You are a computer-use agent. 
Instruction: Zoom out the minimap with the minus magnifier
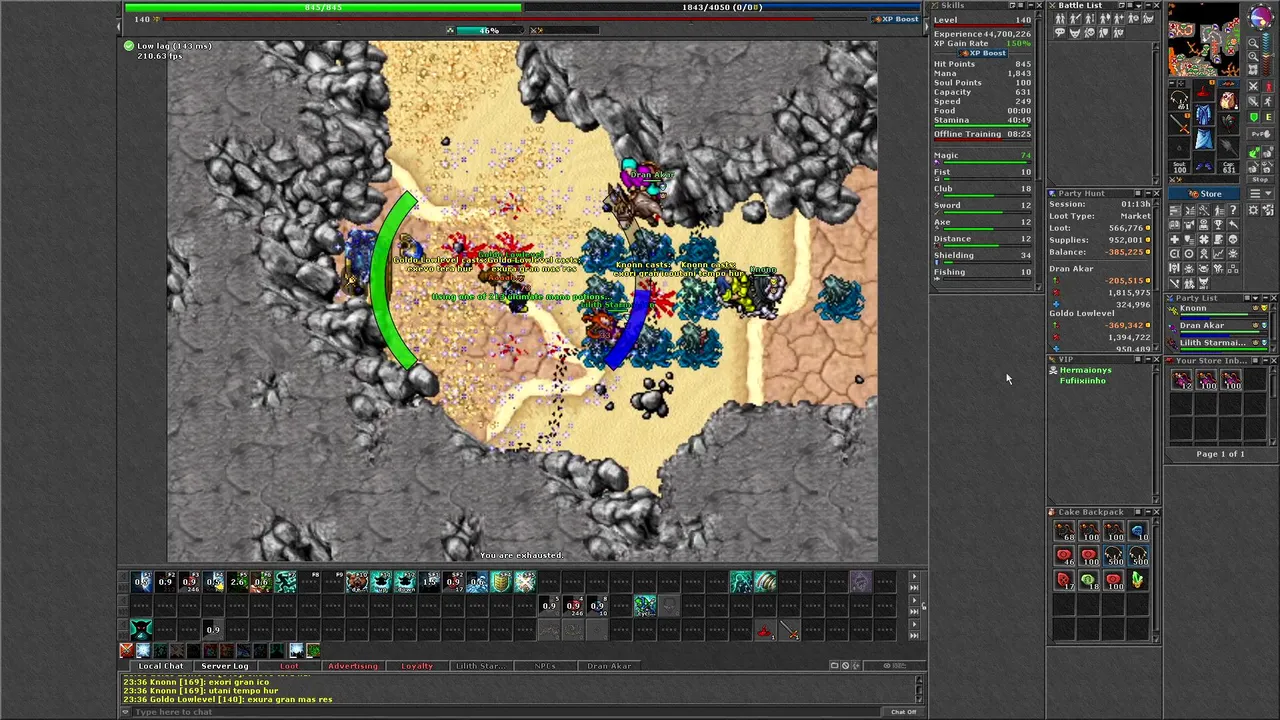point(1253,43)
